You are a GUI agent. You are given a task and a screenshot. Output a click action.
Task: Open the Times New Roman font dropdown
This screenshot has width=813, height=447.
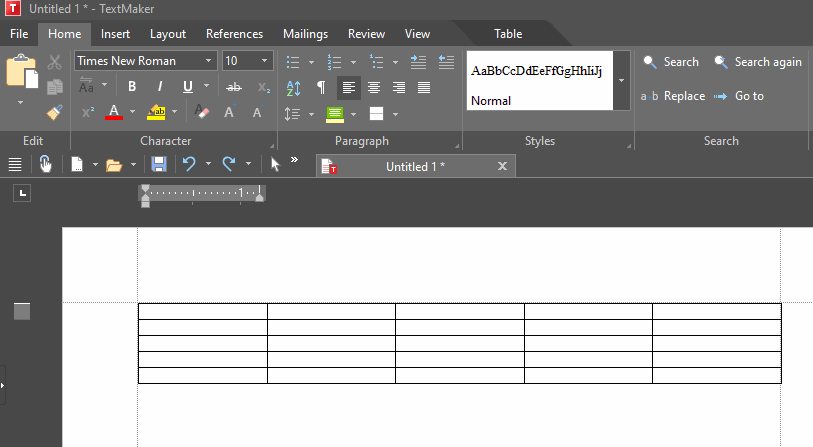point(209,61)
